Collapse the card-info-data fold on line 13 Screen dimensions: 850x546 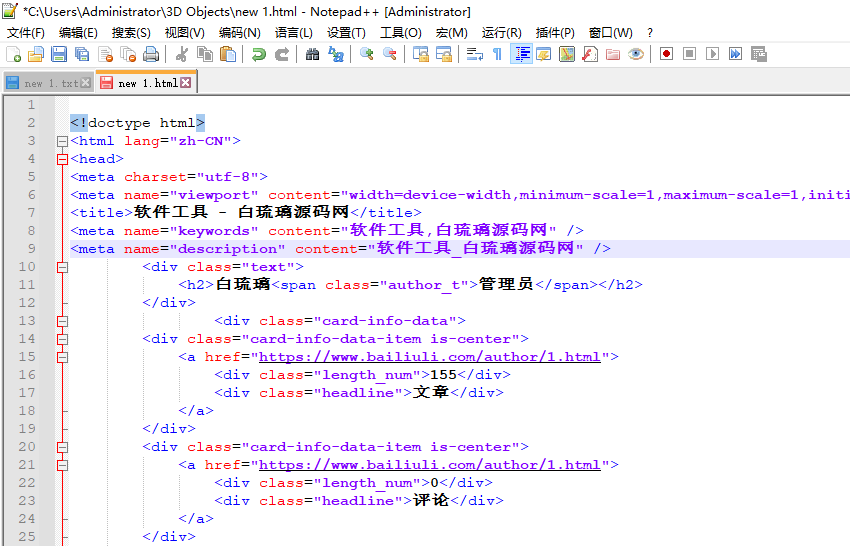point(62,322)
